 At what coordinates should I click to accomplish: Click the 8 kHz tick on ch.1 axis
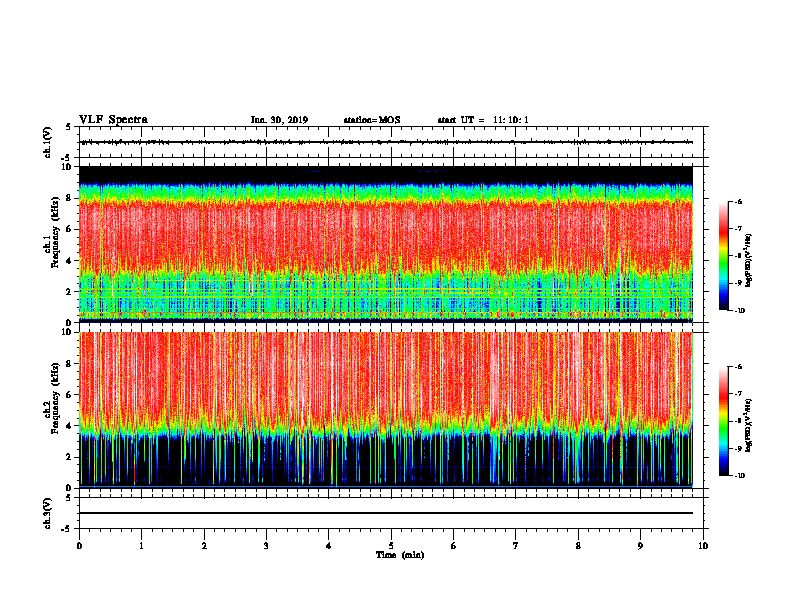tap(69, 198)
